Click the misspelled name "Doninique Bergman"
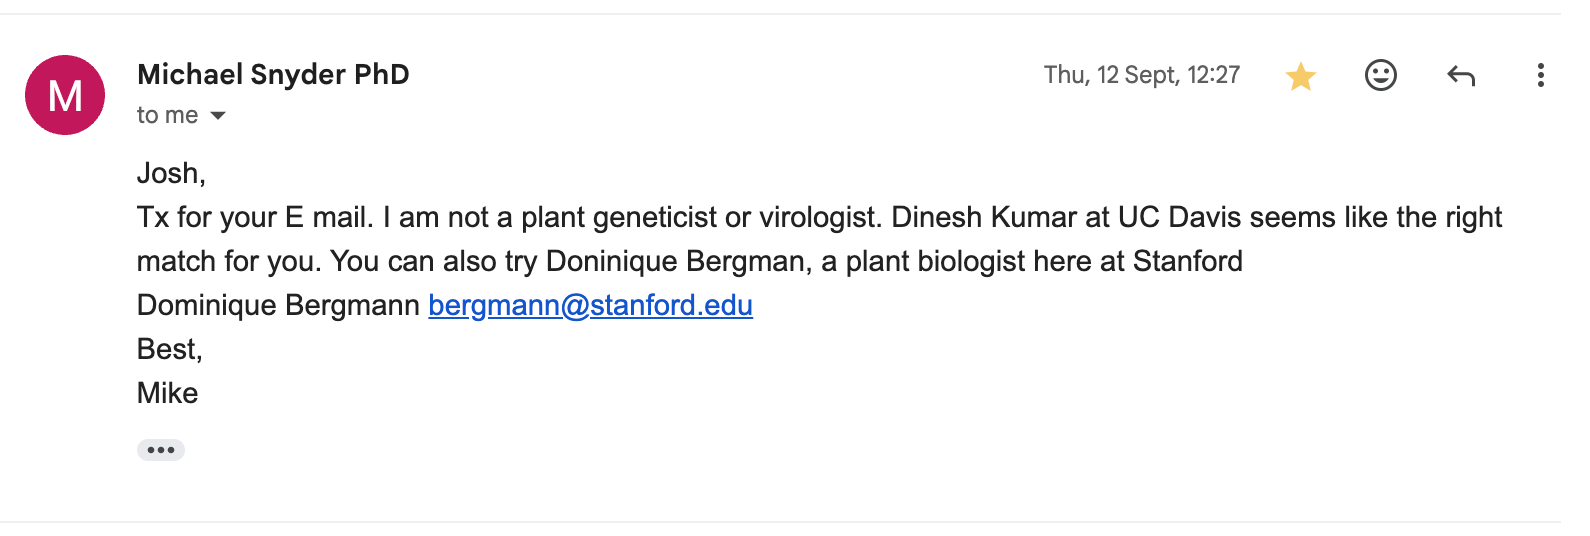The height and width of the screenshot is (536, 1590). [677, 261]
